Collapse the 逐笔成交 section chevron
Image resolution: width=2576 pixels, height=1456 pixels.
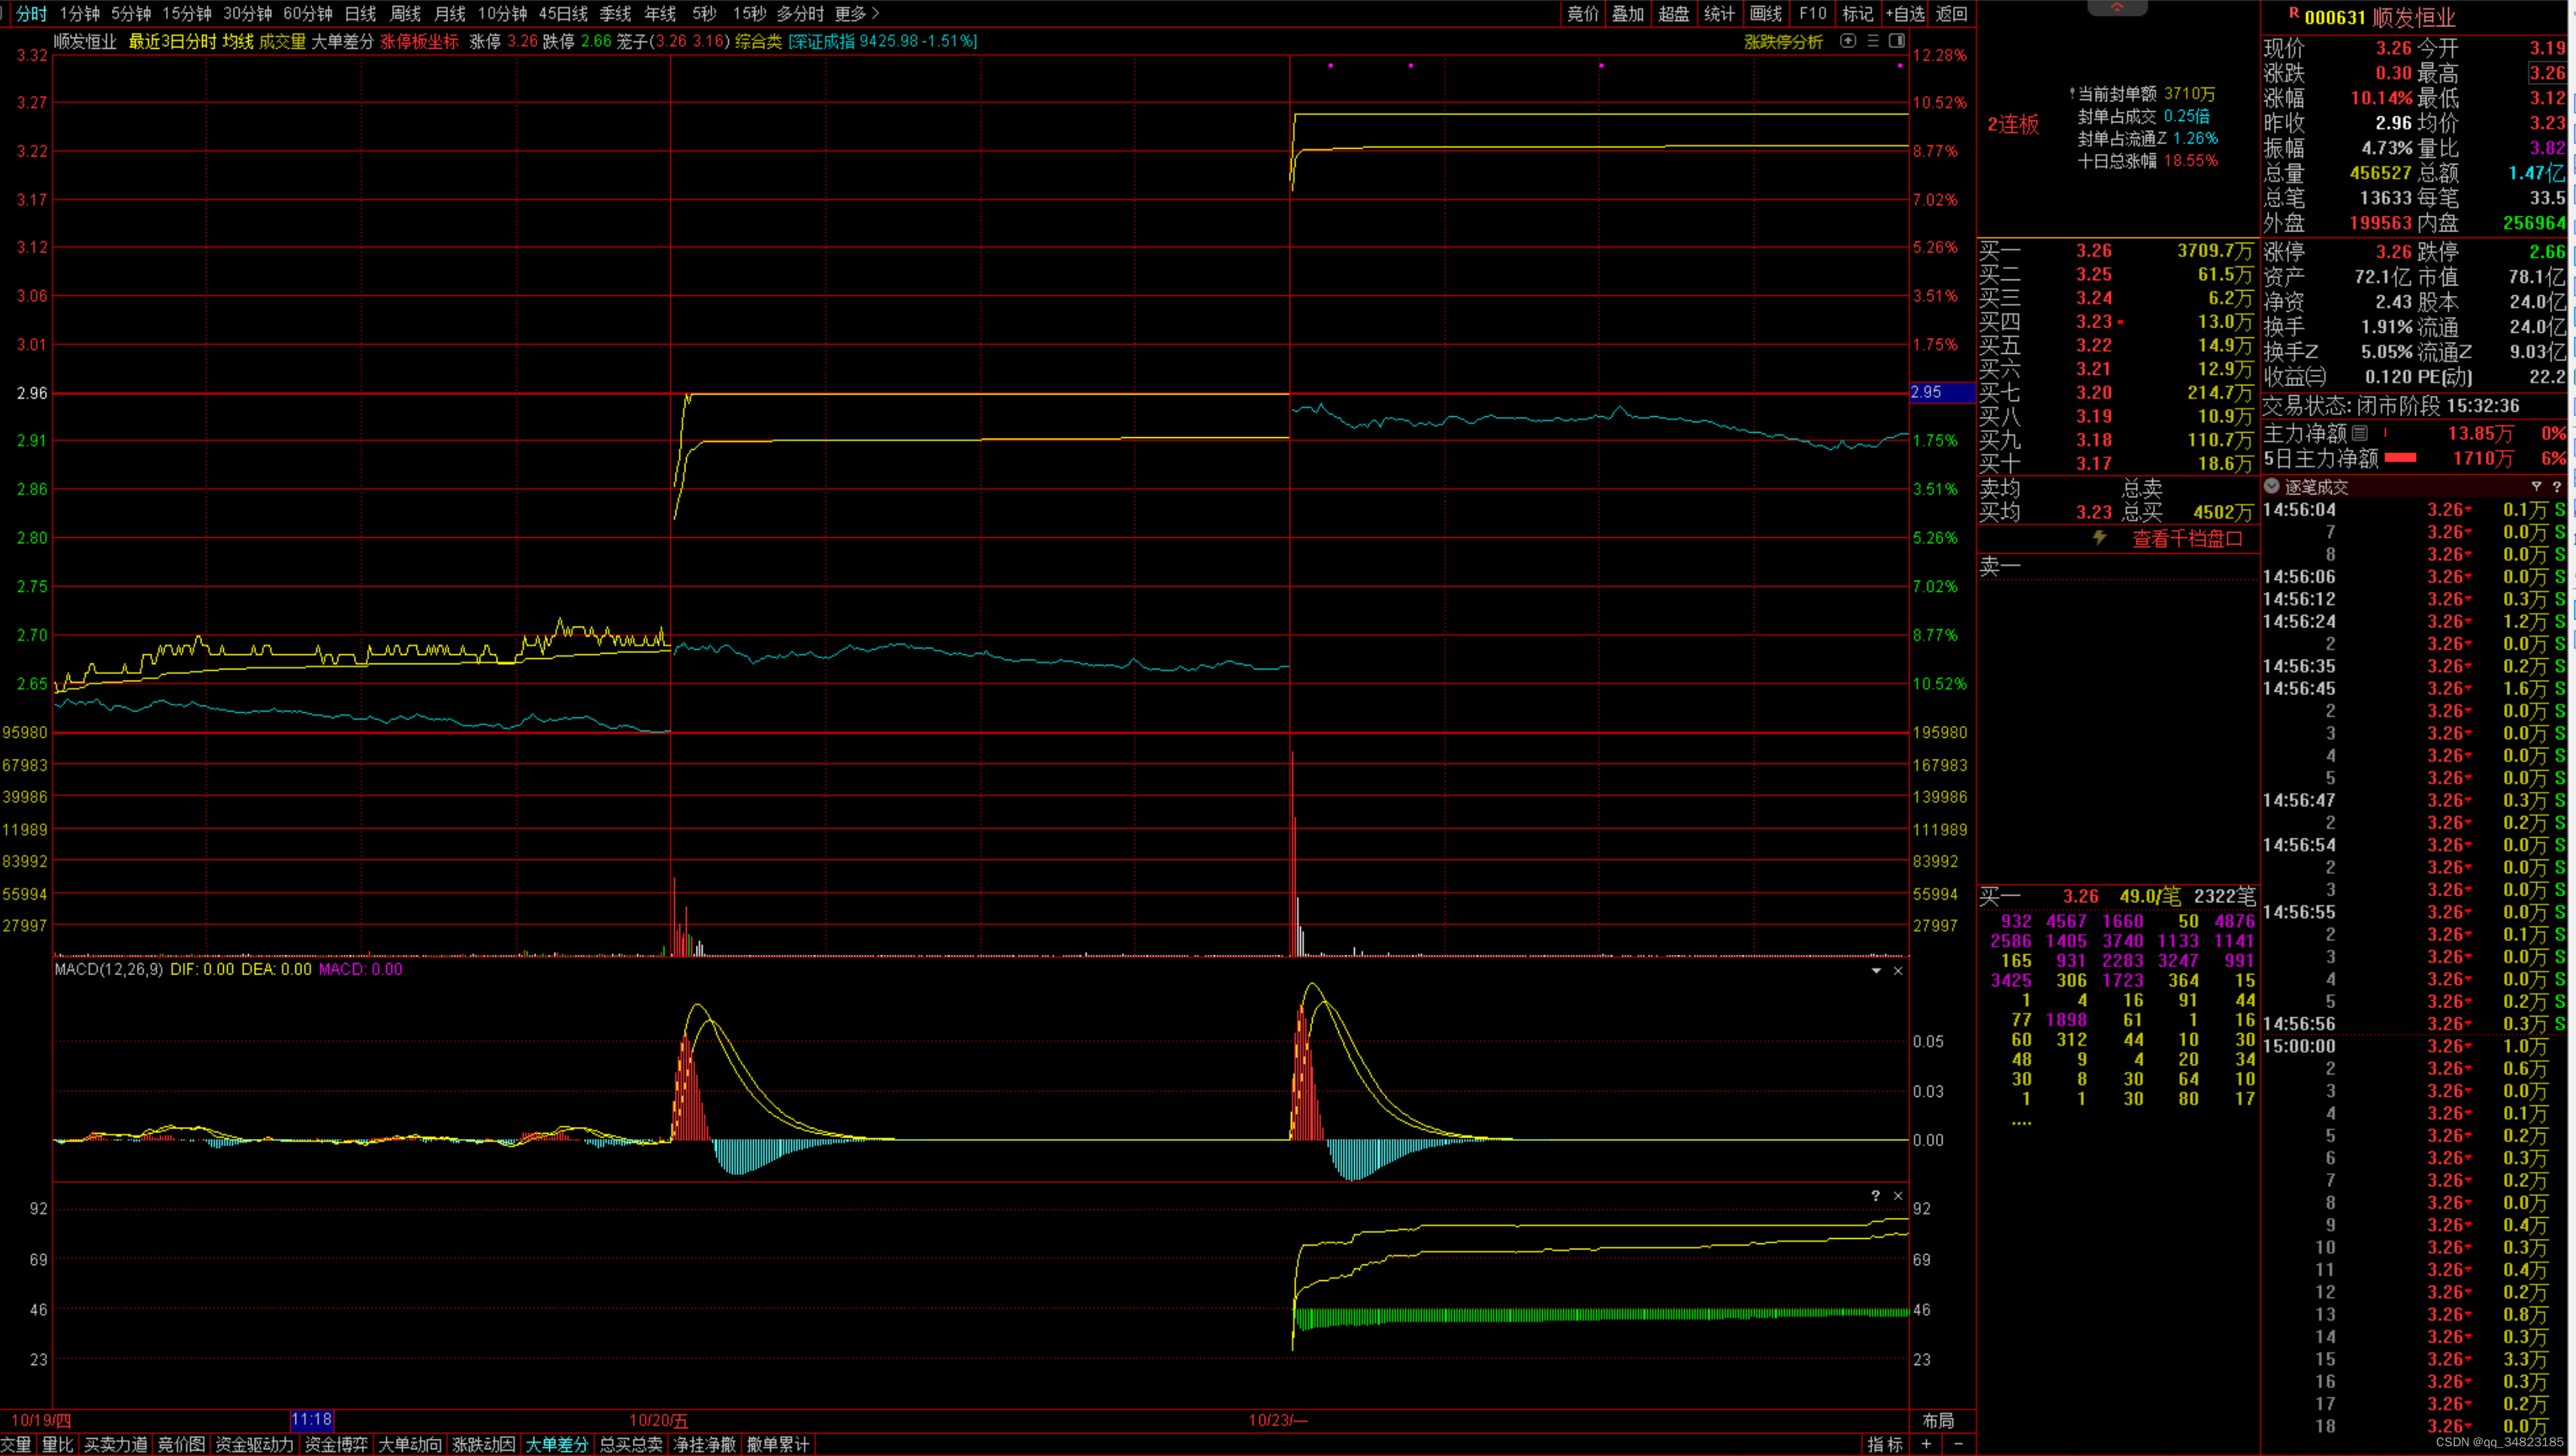point(2272,486)
